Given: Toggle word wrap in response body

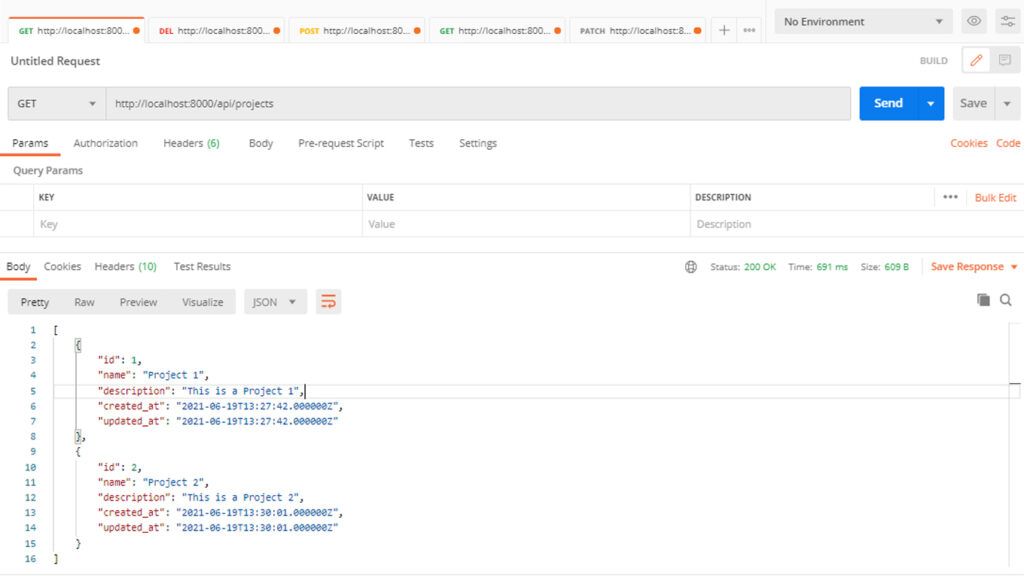Looking at the screenshot, I should [x=328, y=302].
